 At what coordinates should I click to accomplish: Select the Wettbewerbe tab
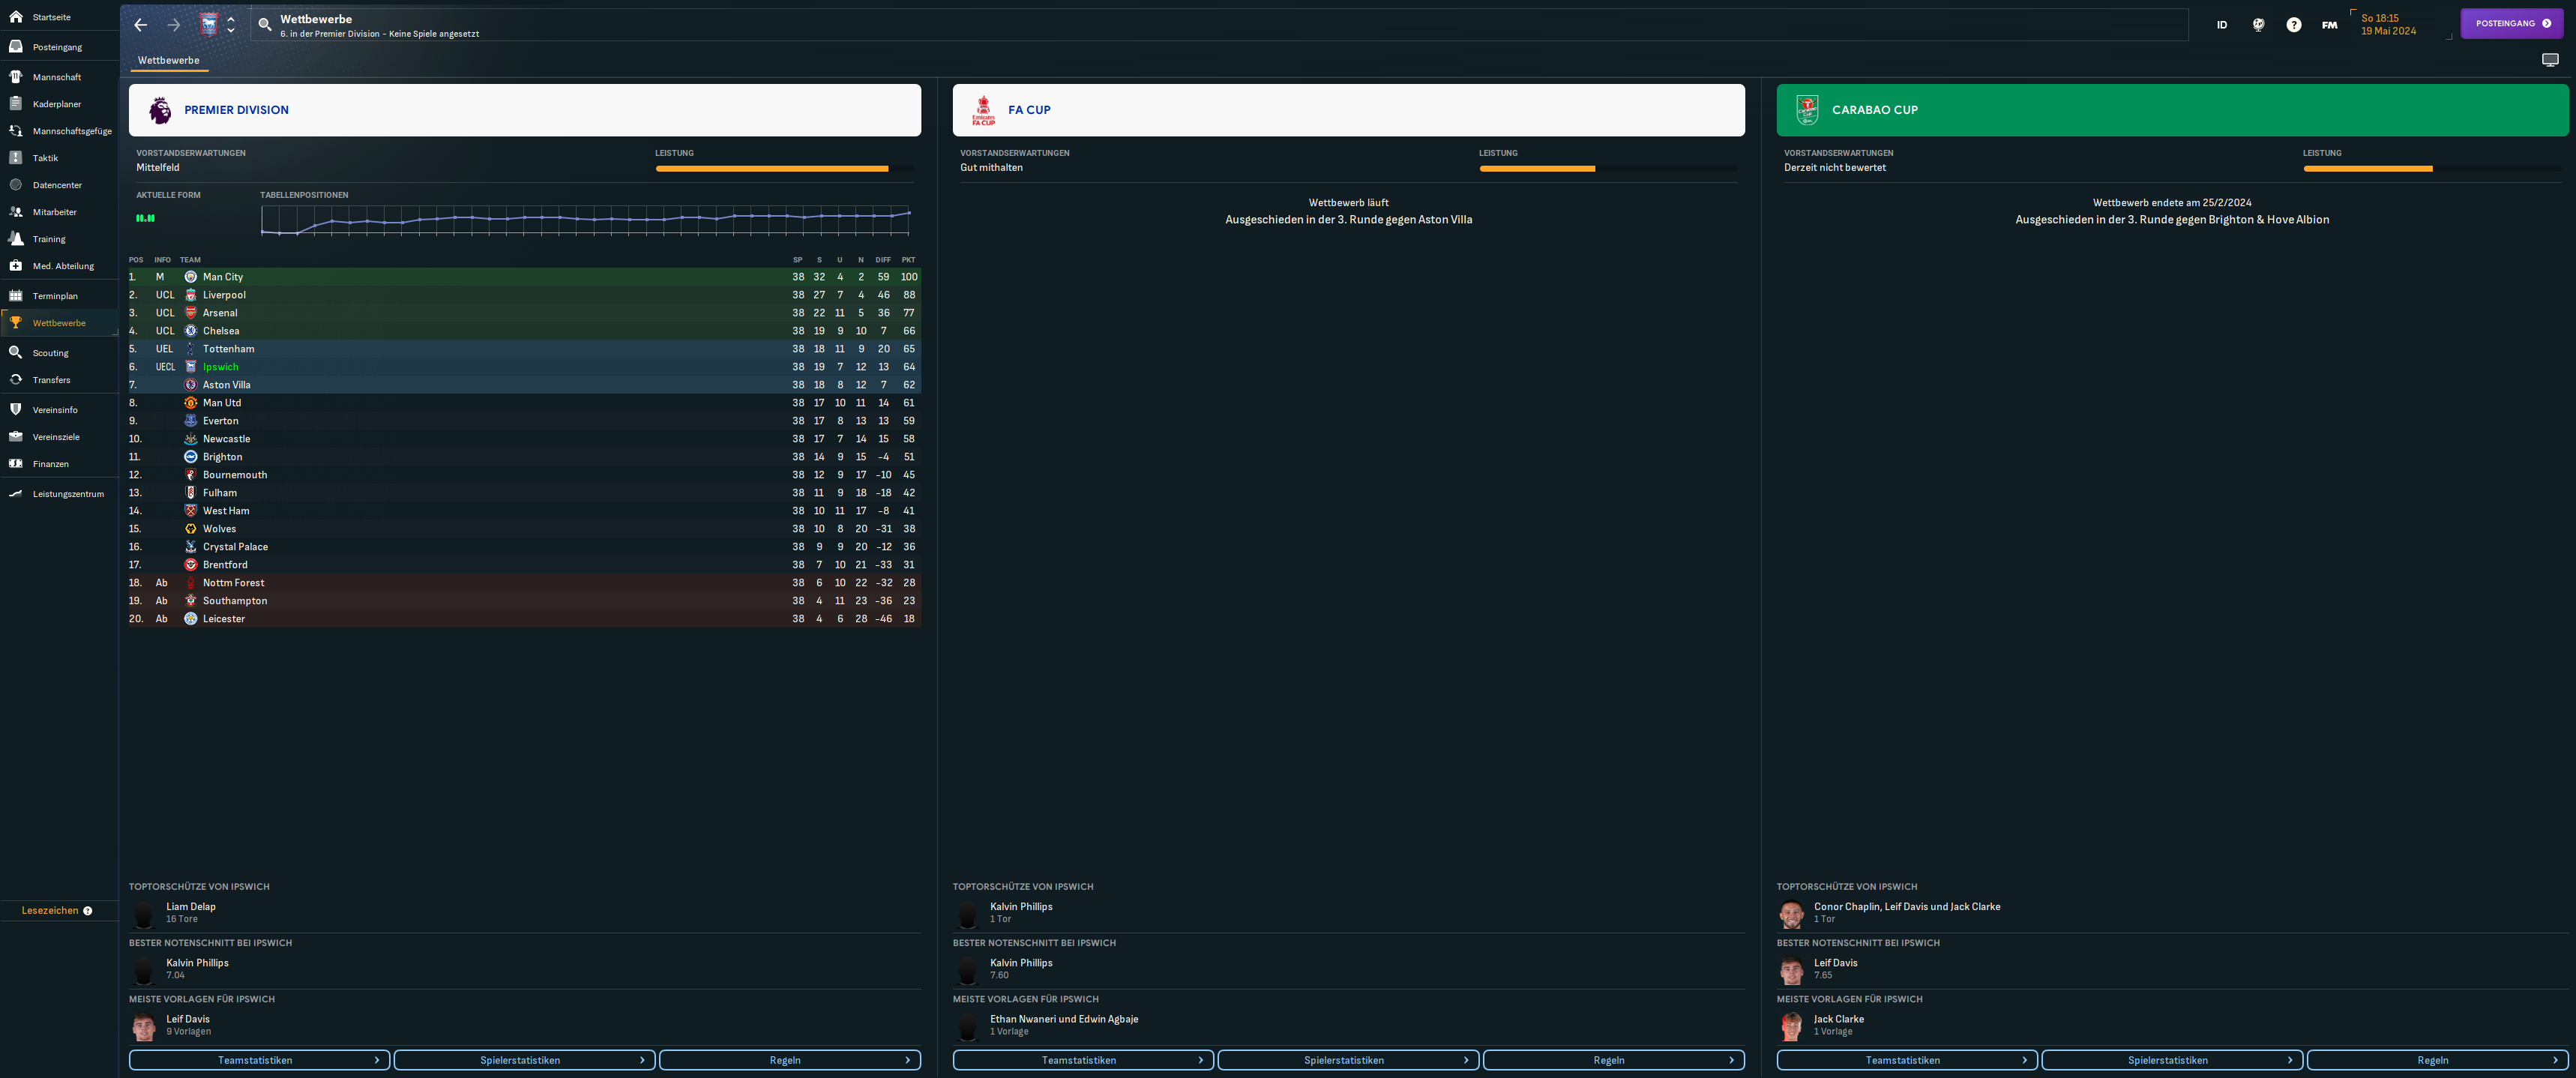168,61
